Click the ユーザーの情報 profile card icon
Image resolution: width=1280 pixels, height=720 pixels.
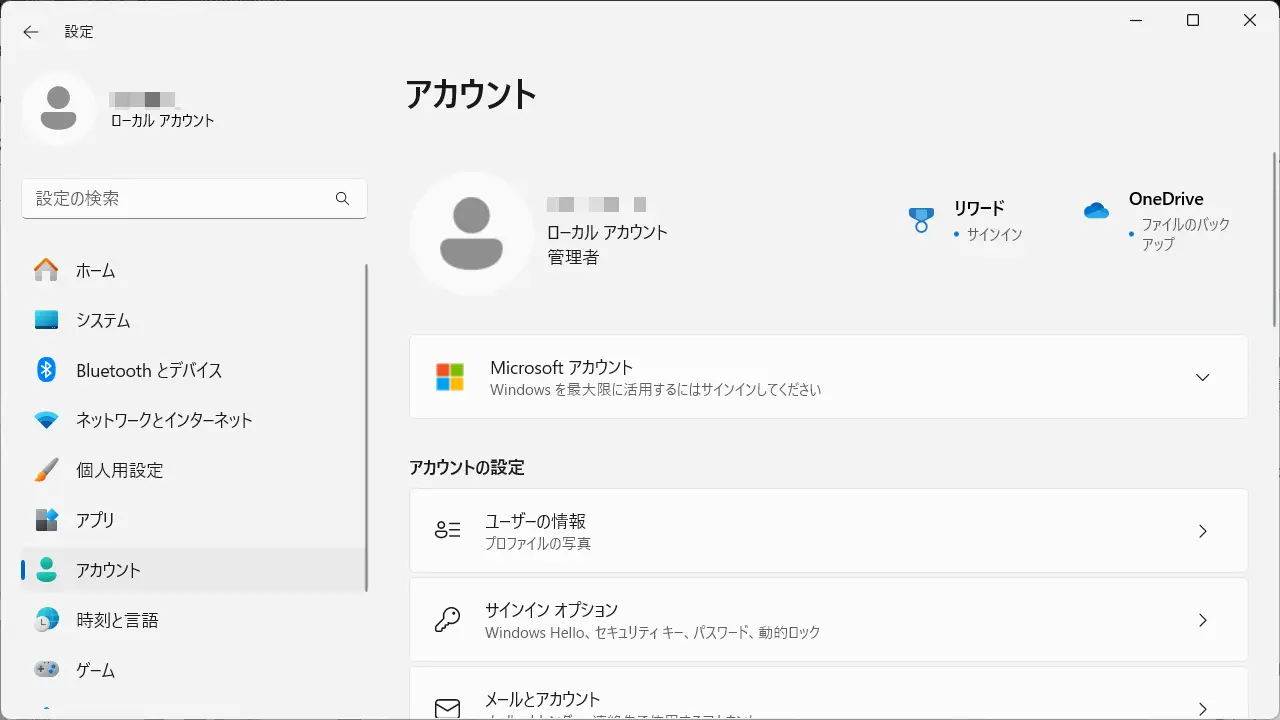tap(448, 531)
